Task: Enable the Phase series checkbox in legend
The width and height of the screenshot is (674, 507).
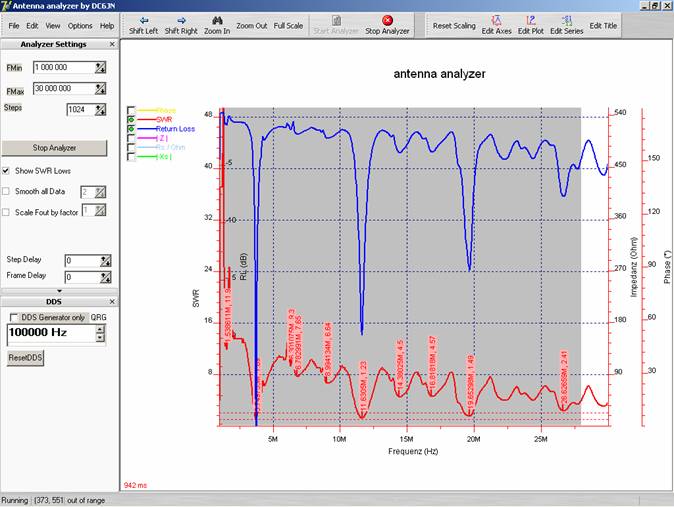Action: coord(132,109)
